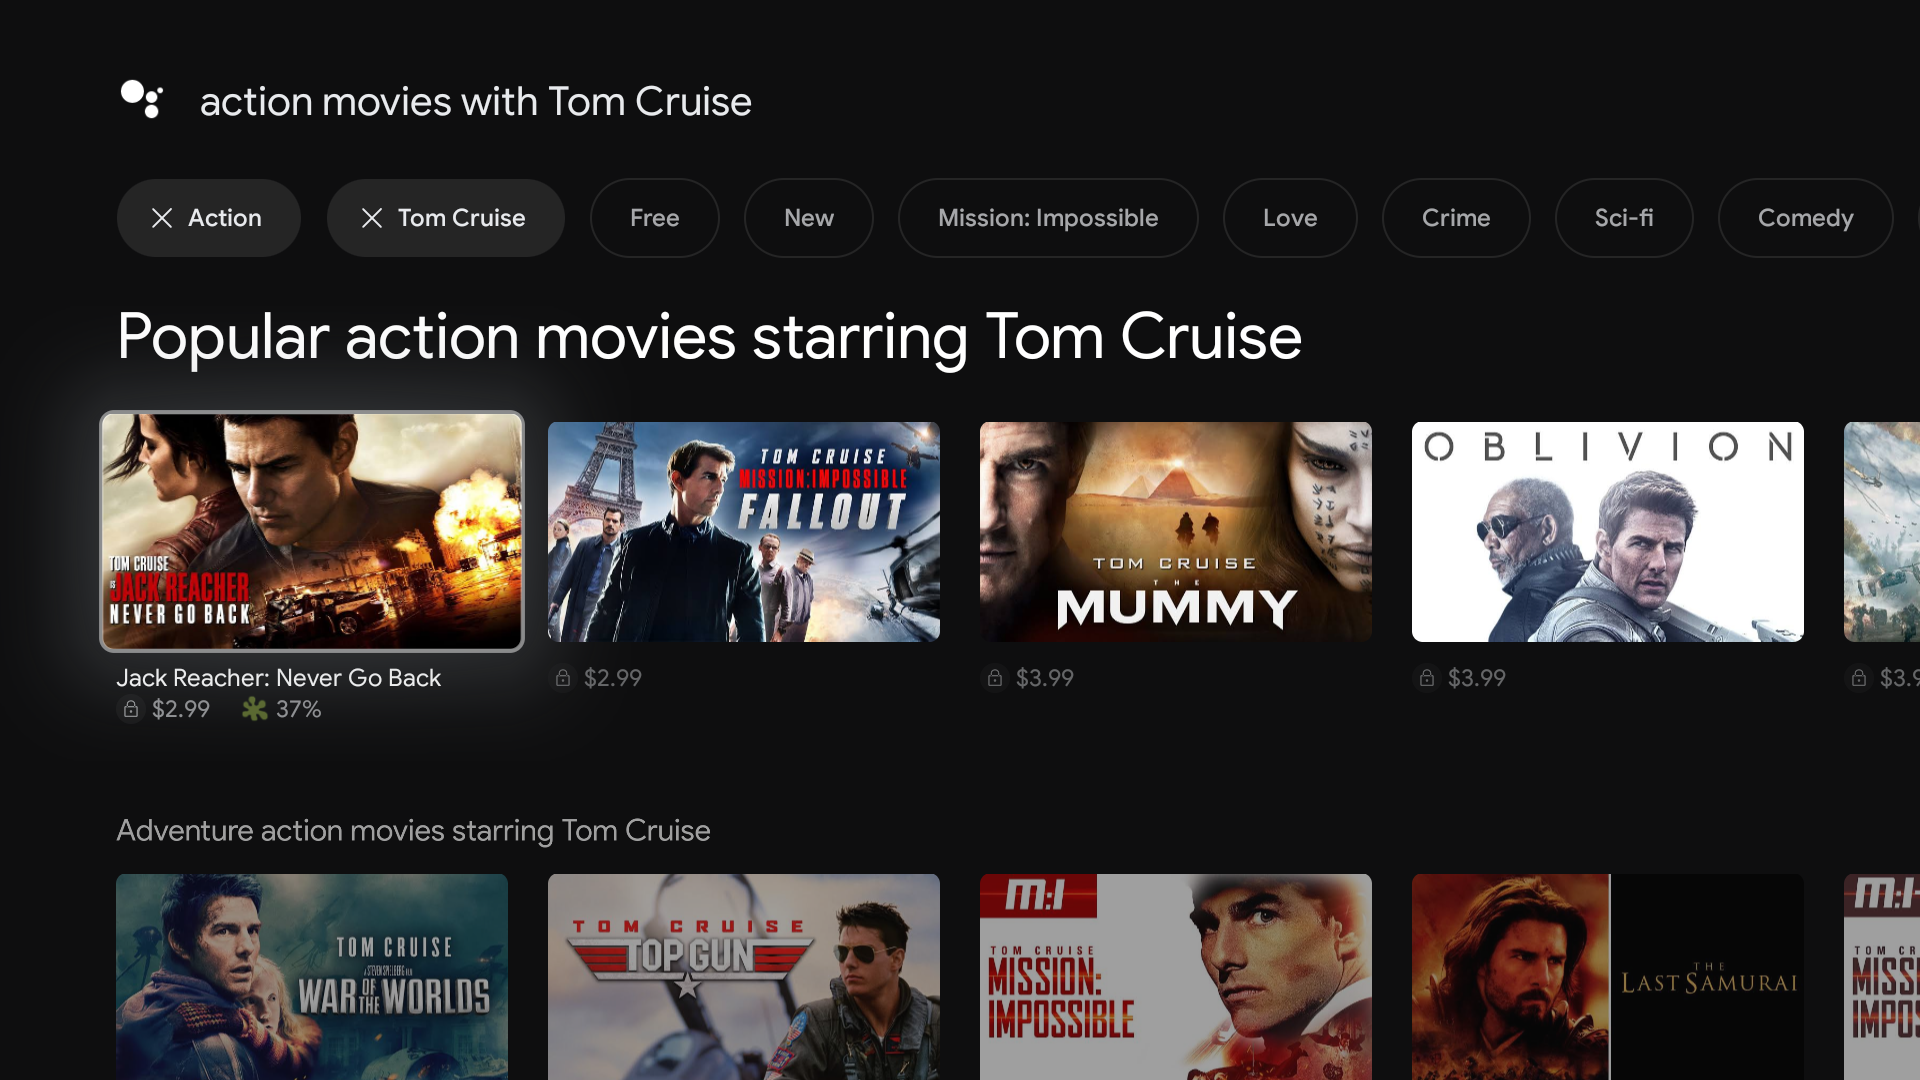Viewport: 1920px width, 1080px height.
Task: Remove the Tom Cruise filter tag
Action: (x=371, y=218)
